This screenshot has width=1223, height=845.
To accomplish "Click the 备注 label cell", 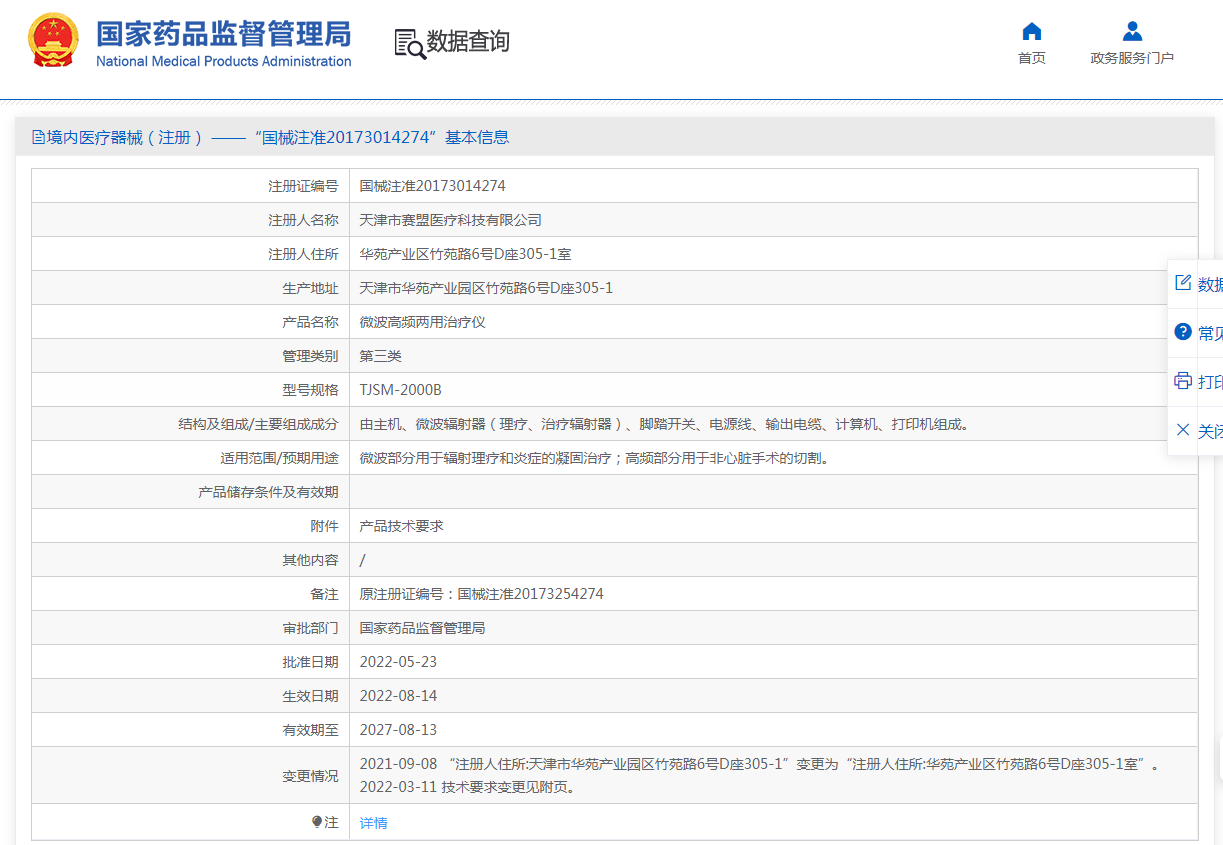I will point(191,594).
